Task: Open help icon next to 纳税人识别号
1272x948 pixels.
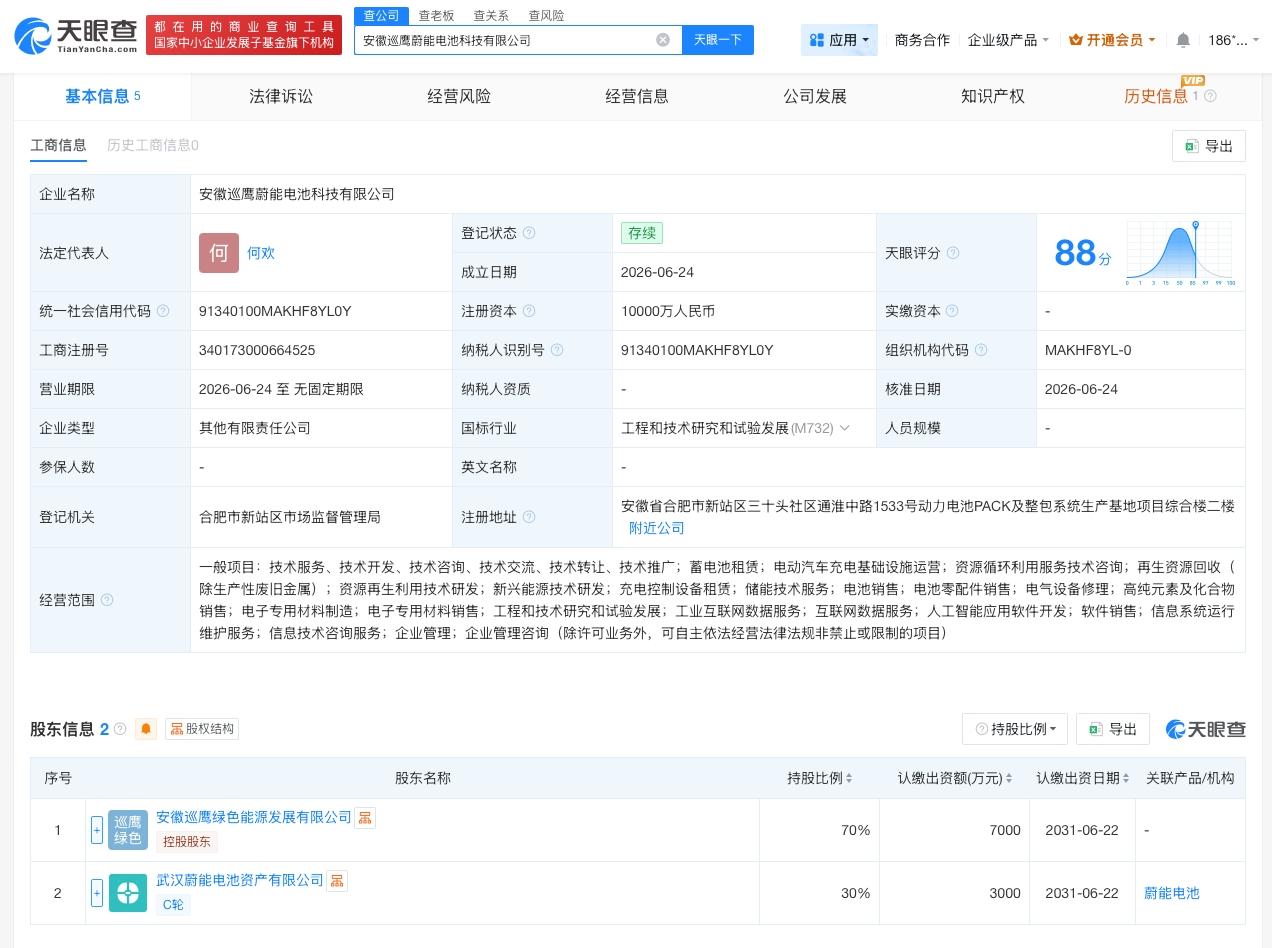Action: point(557,350)
